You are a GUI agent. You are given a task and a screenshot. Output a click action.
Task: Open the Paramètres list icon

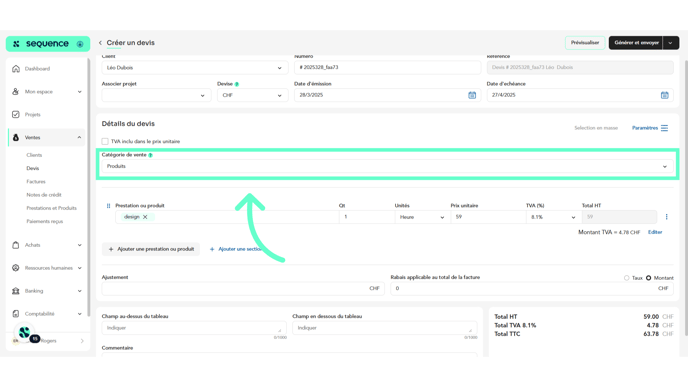pos(664,128)
